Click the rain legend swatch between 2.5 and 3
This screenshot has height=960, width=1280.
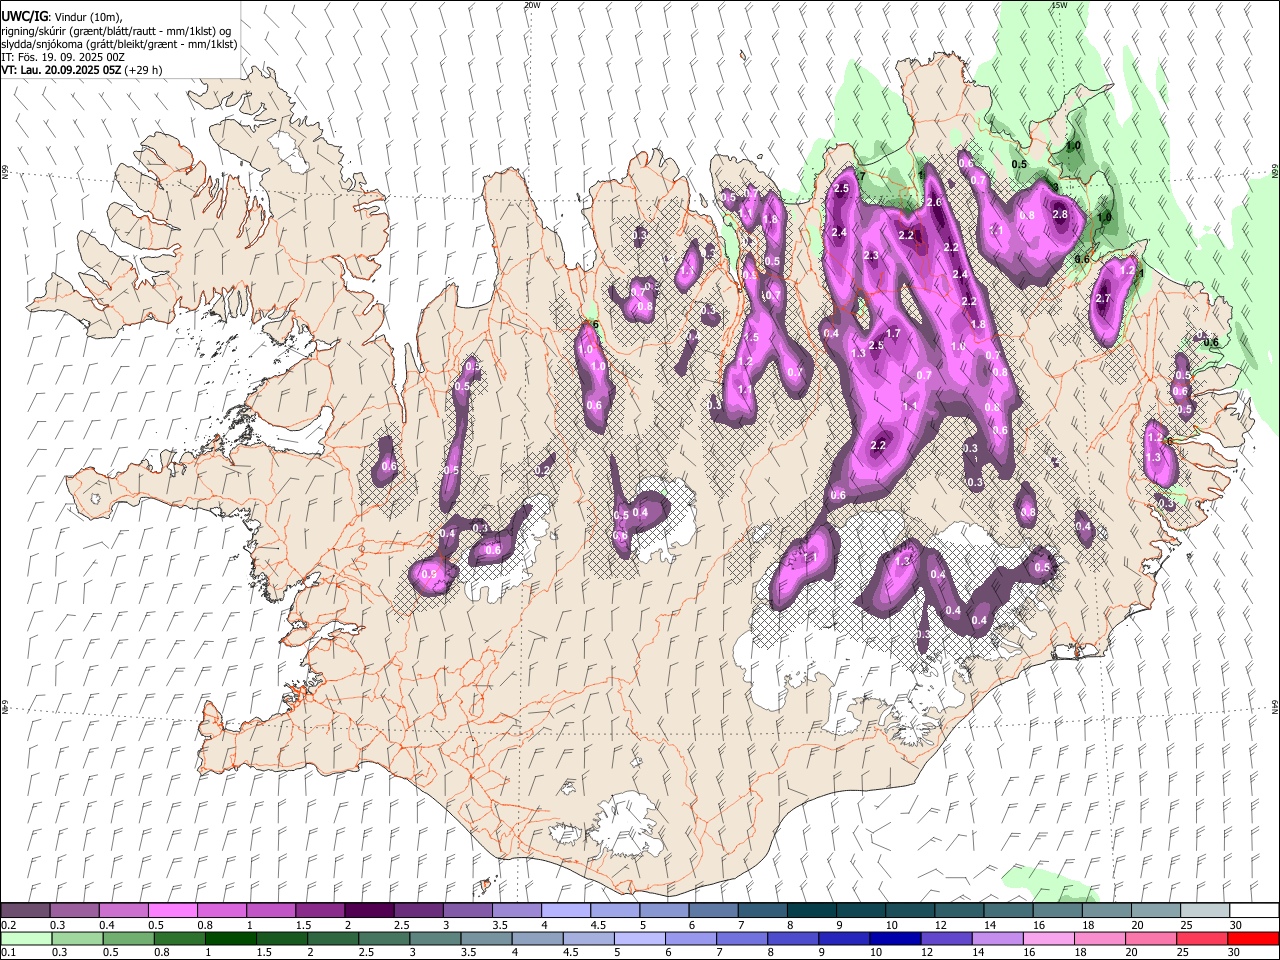[383, 939]
